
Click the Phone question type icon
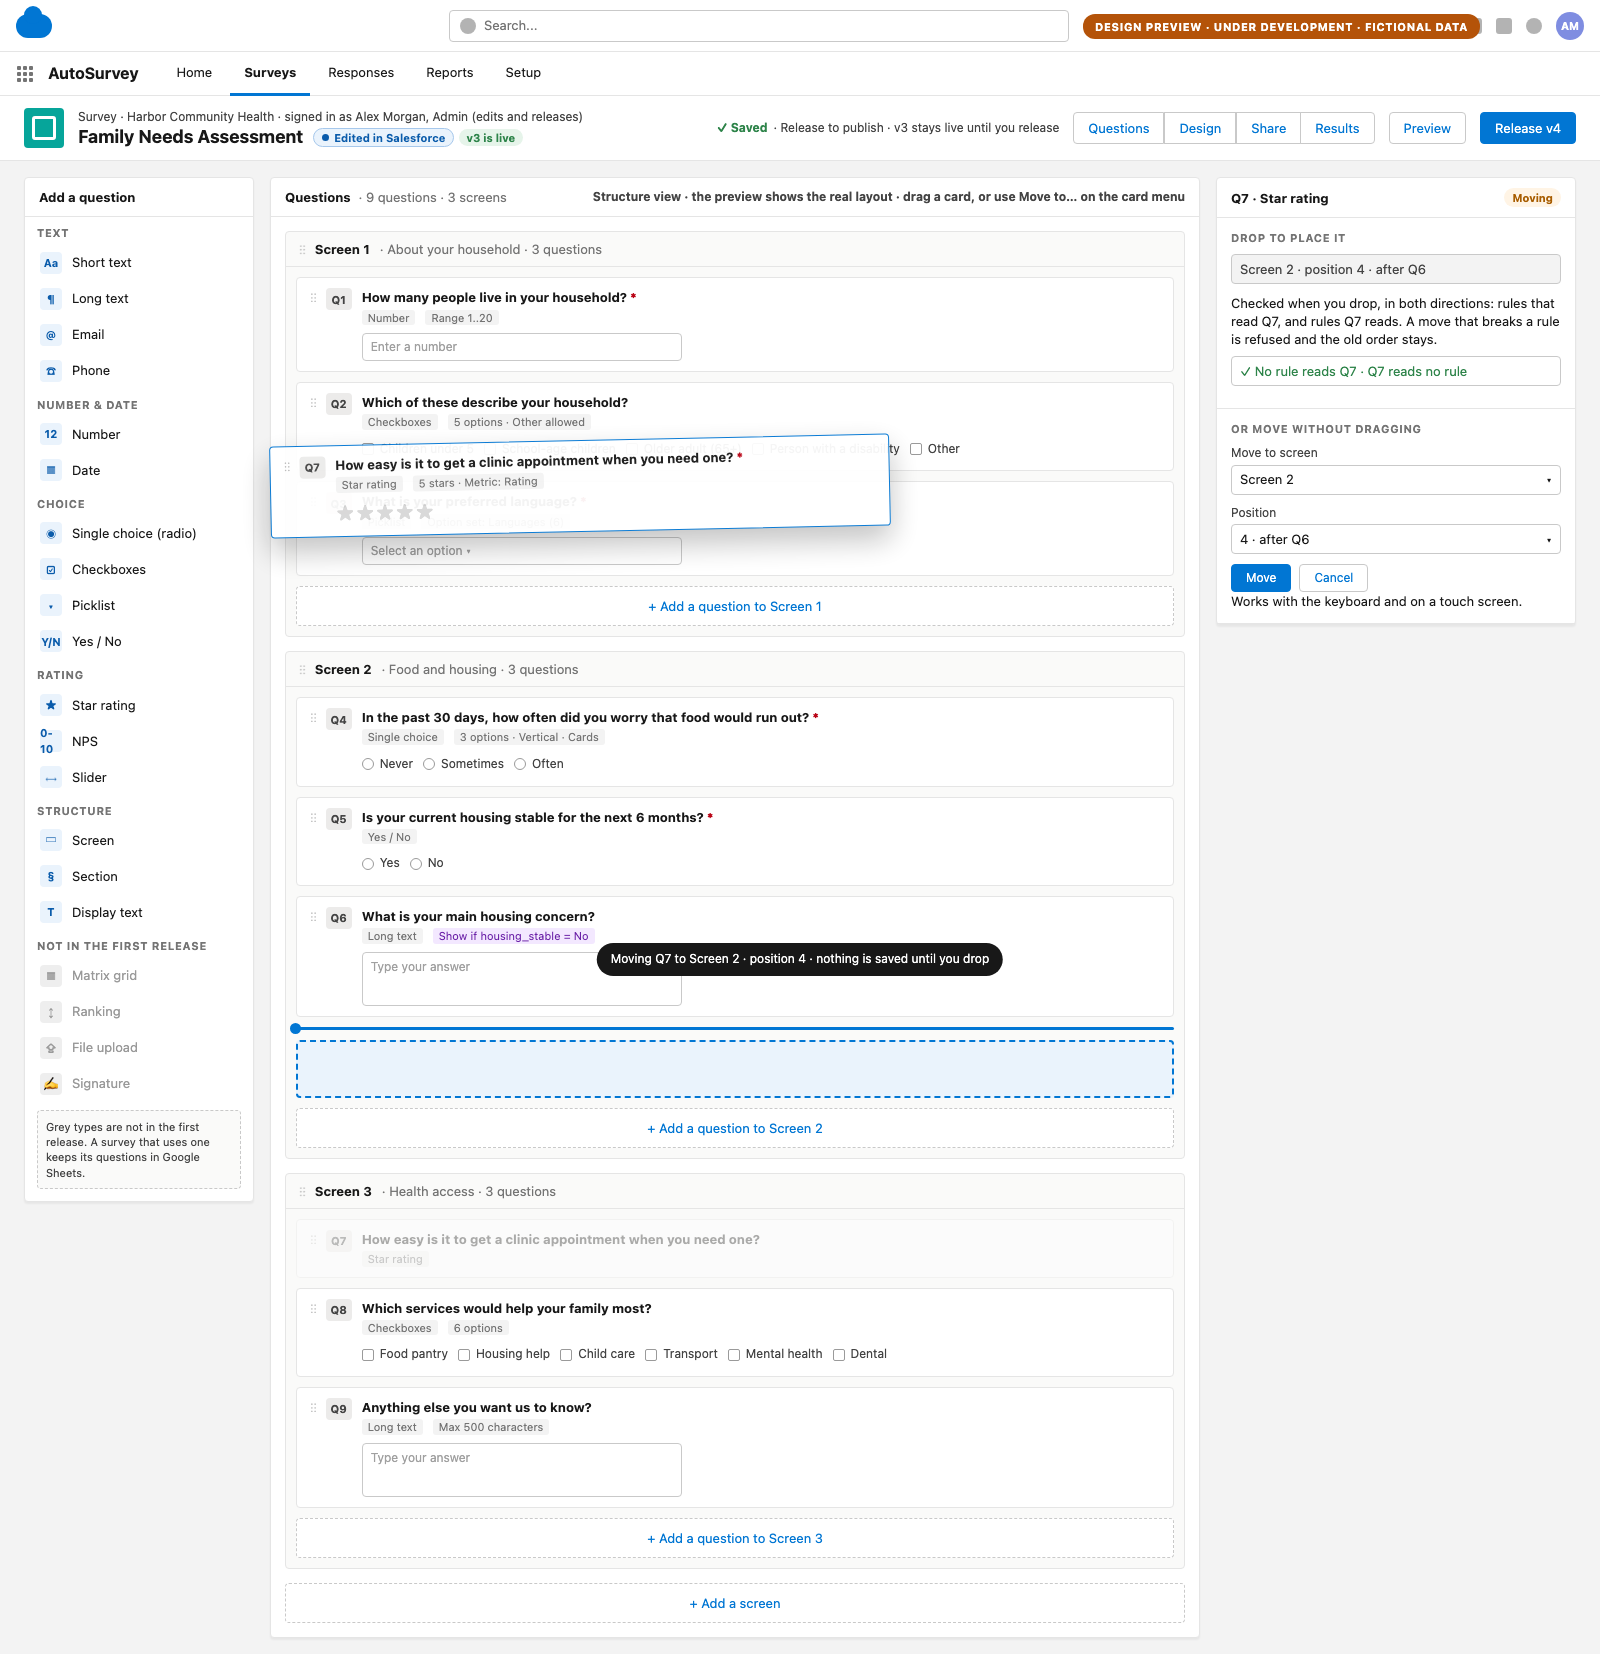click(x=51, y=371)
